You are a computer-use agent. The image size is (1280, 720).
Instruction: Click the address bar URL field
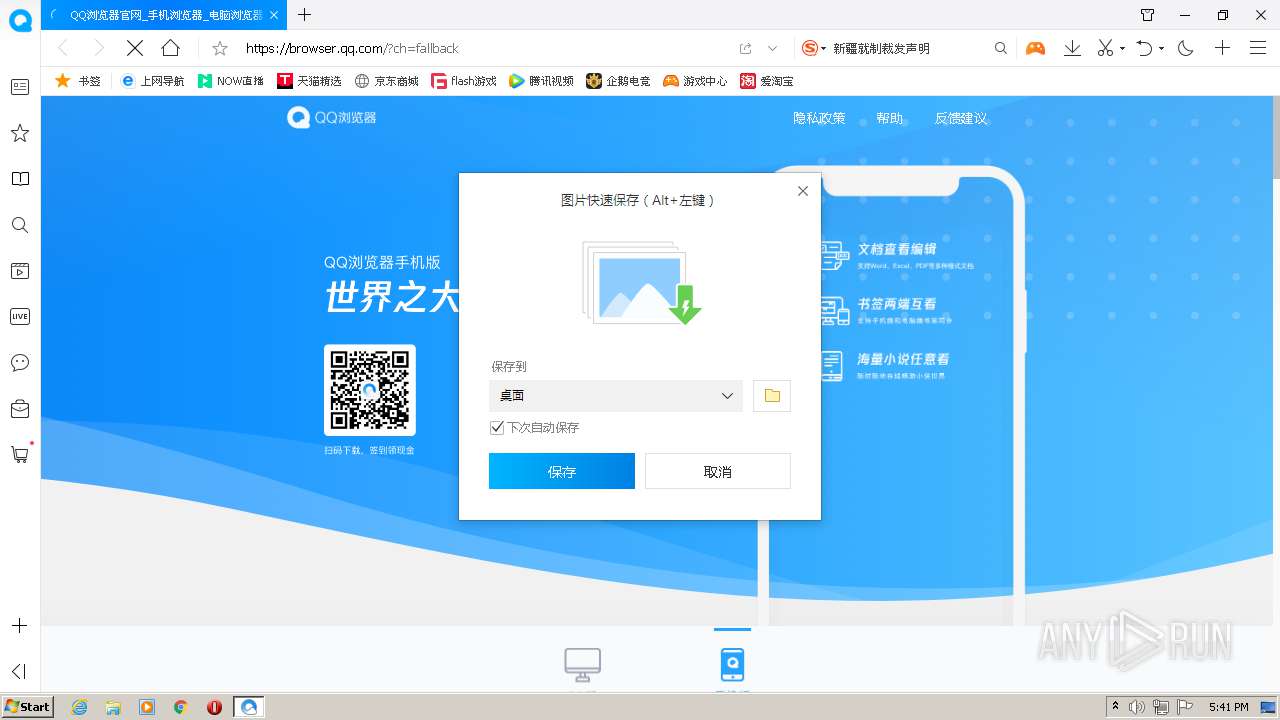coord(485,48)
